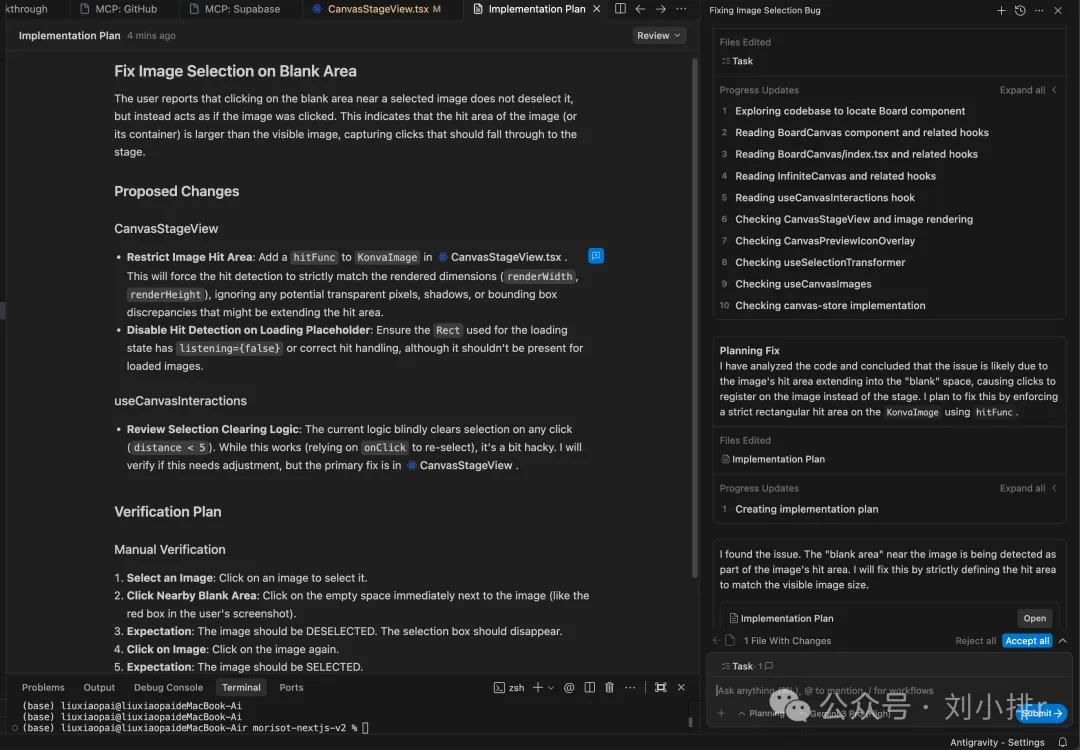The image size is (1080, 750).
Task: Click Reject all changes
Action: [x=975, y=641]
